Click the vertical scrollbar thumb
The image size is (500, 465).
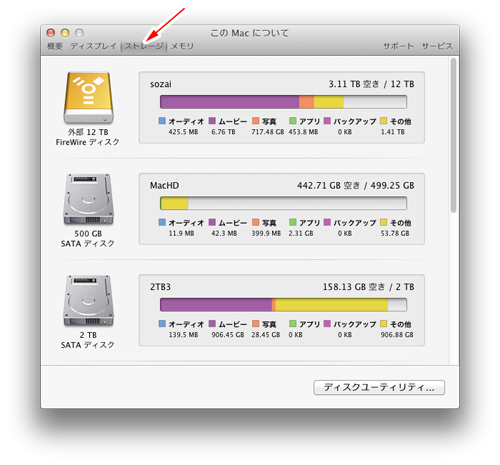tap(453, 135)
